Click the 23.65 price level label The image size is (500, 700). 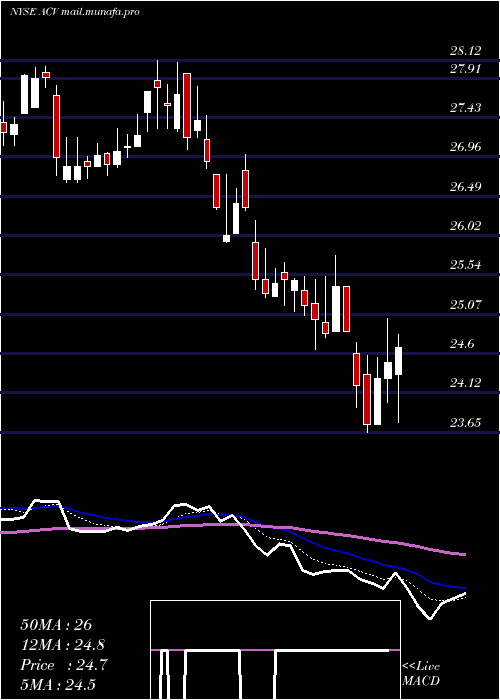click(466, 422)
